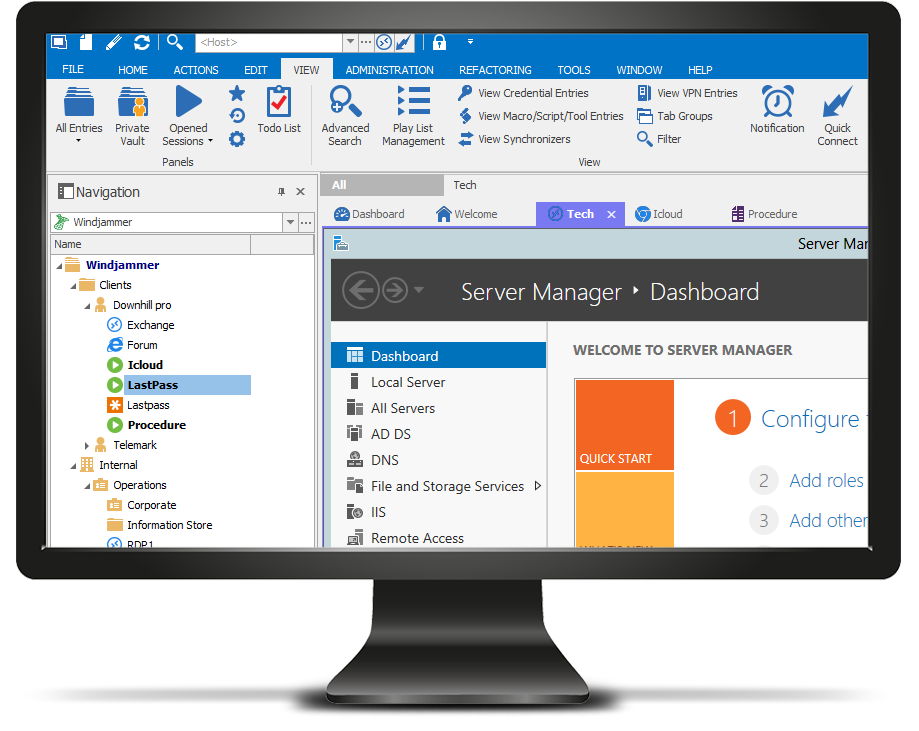Click View Macro/Script/Tool Entries
919x731 pixels.
coord(540,116)
